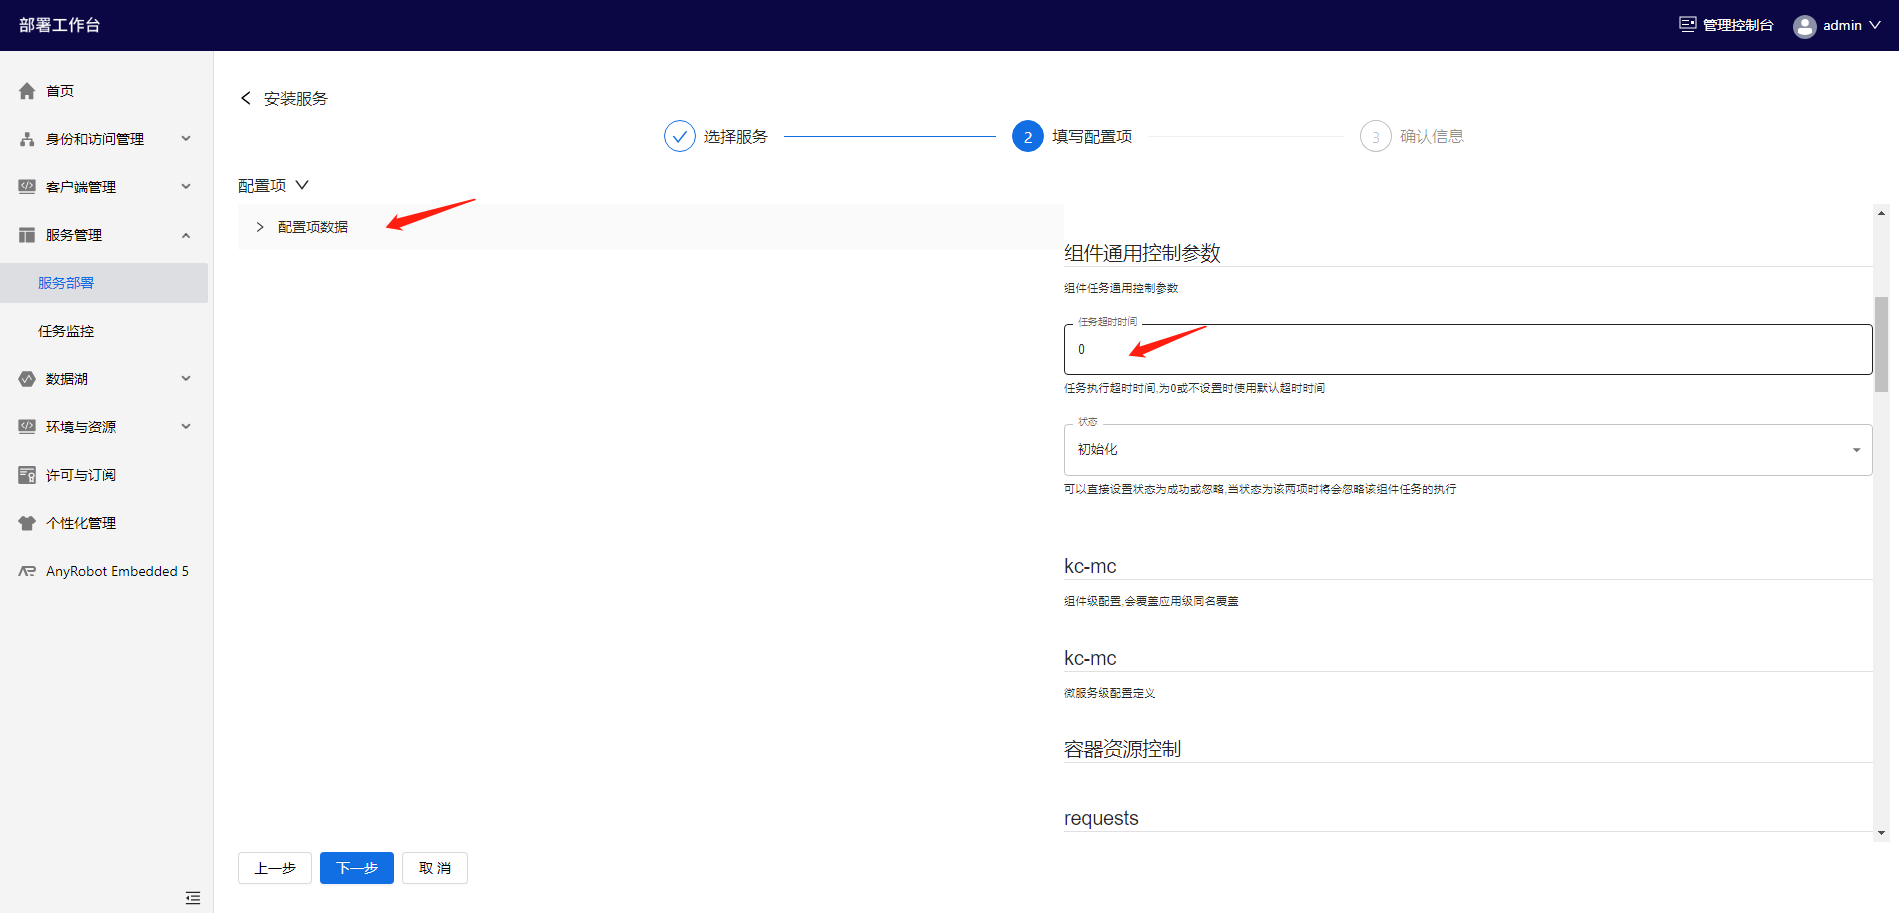Click the 管理控制台 console icon
1899x913 pixels.
coord(1687,25)
